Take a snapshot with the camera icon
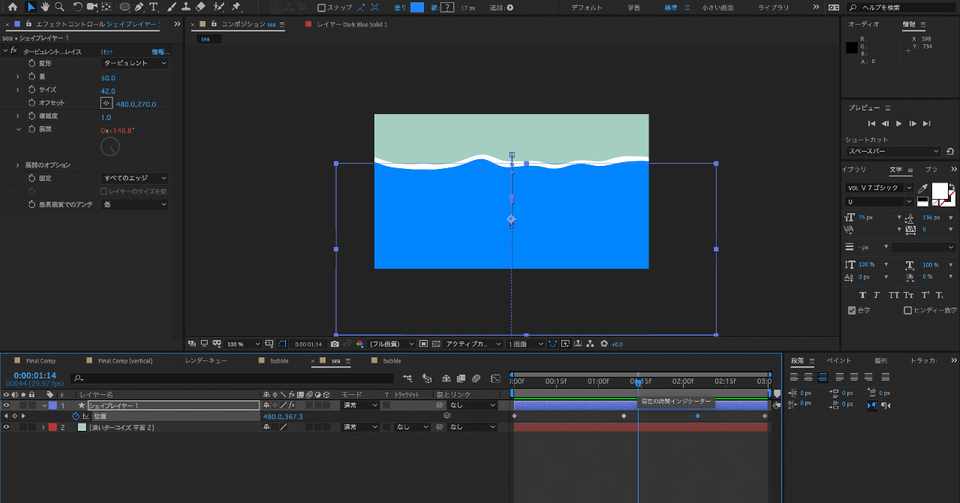This screenshot has width=960, height=503. (x=334, y=344)
